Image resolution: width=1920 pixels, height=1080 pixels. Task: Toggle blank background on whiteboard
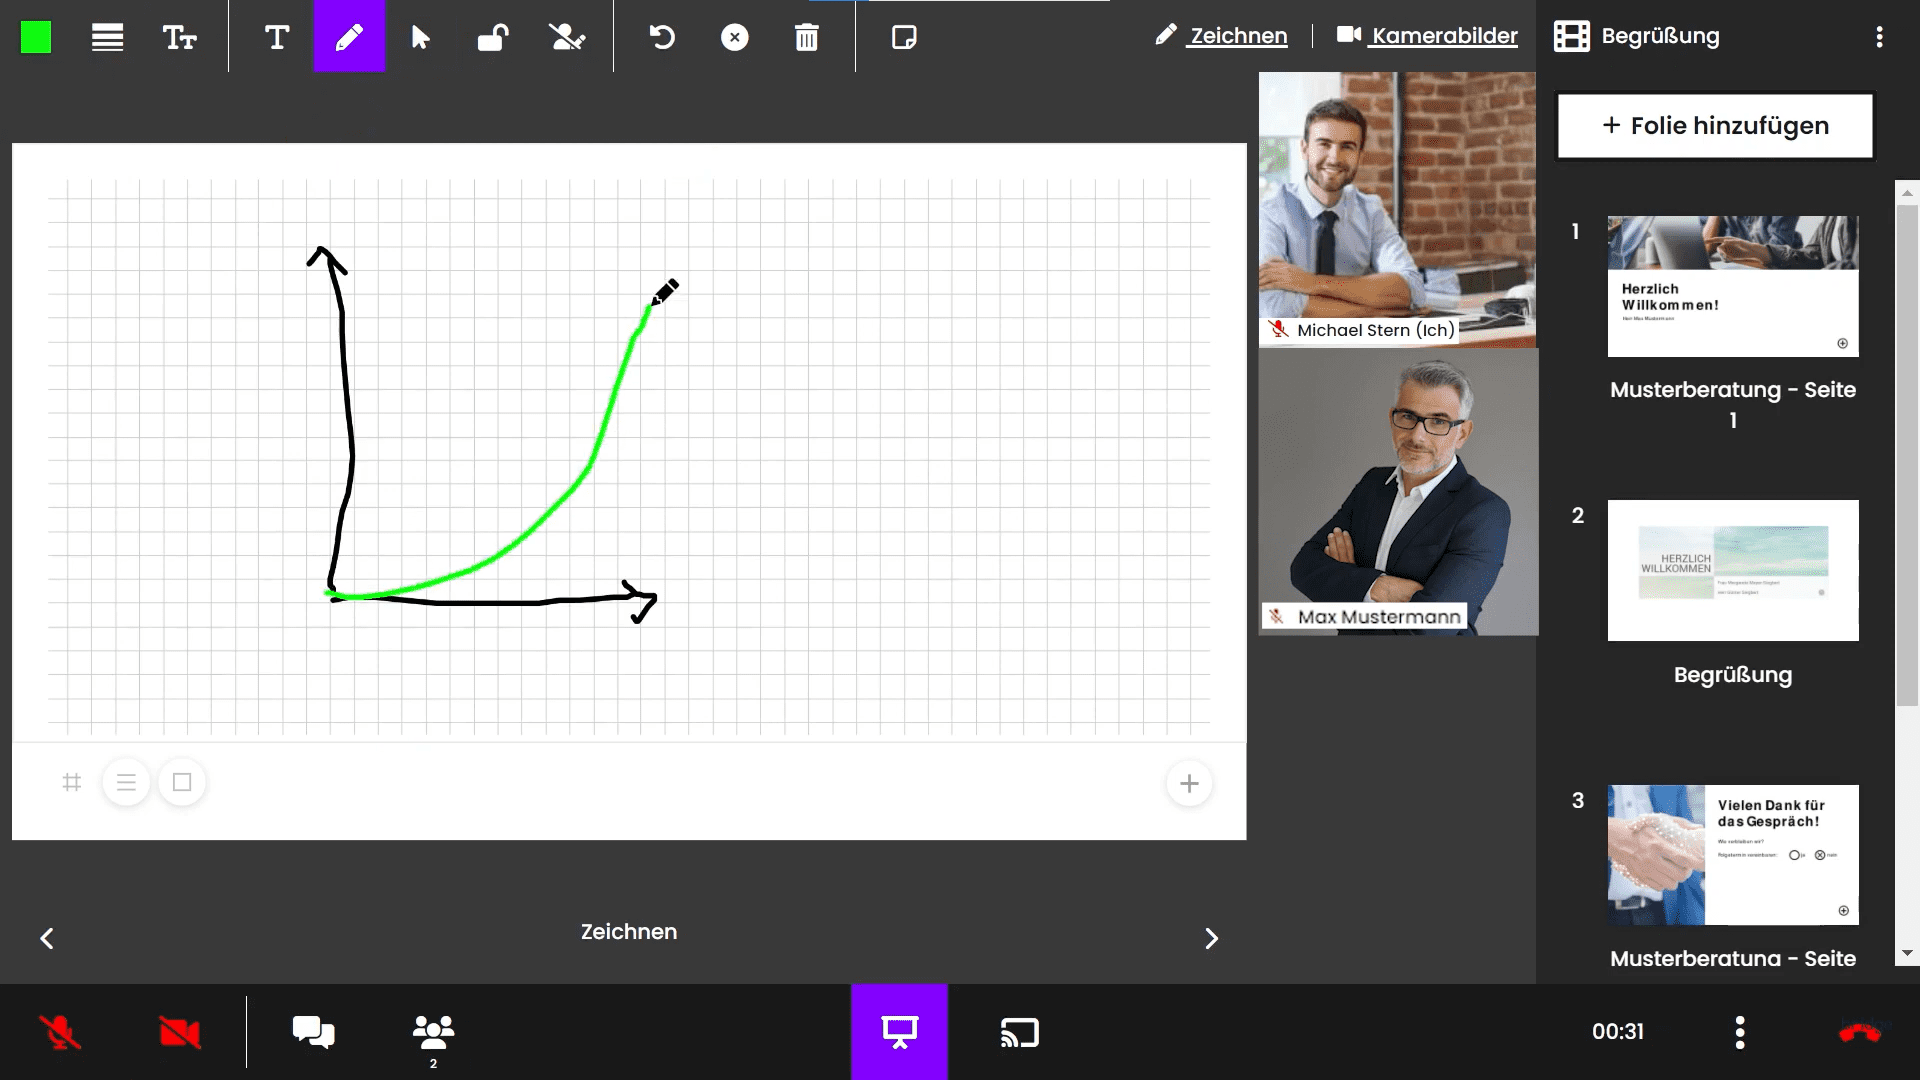tap(182, 782)
